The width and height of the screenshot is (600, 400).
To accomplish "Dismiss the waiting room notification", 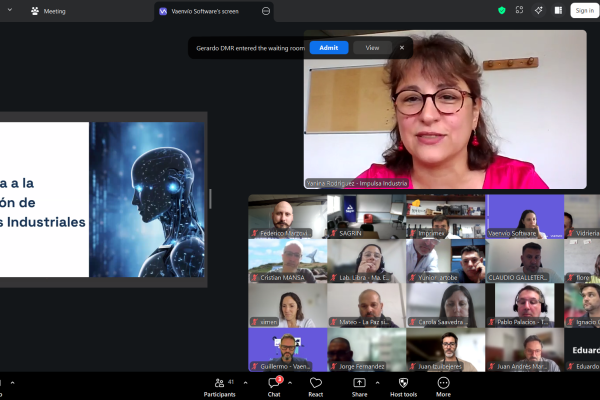I will pos(402,47).
